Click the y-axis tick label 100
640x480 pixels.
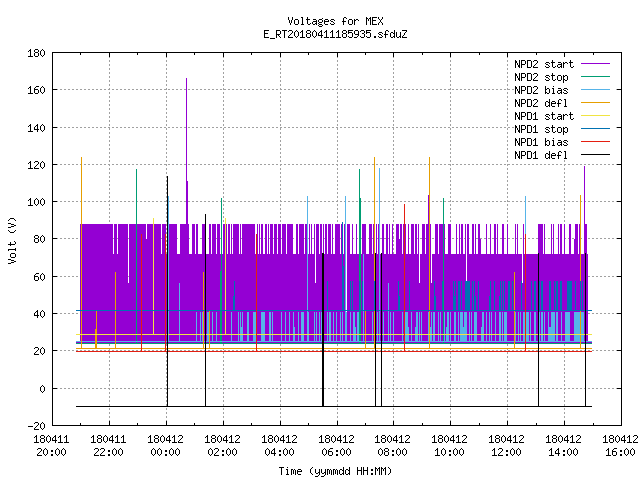36,202
